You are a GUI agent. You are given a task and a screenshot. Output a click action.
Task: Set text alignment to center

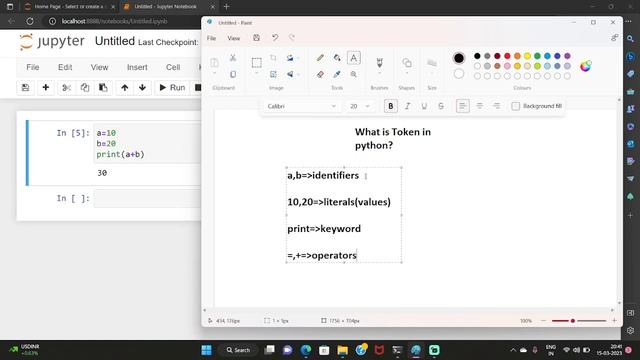pos(480,106)
